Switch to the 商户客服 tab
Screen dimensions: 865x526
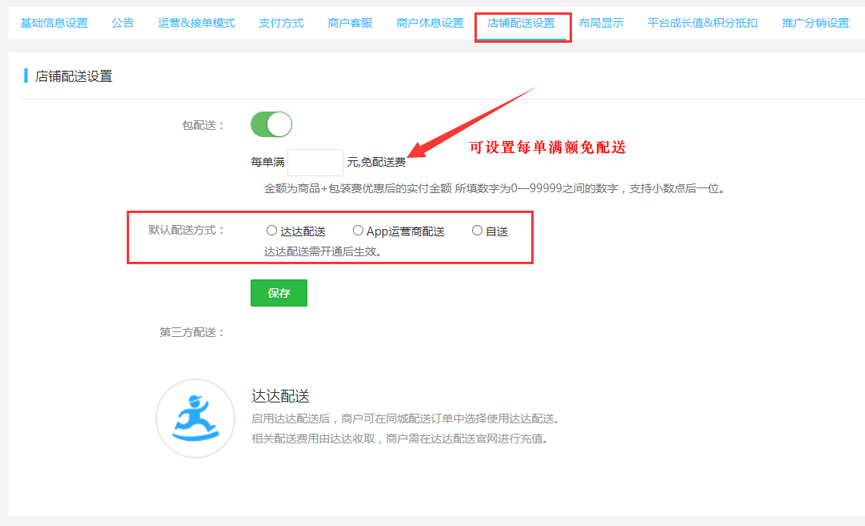[350, 23]
